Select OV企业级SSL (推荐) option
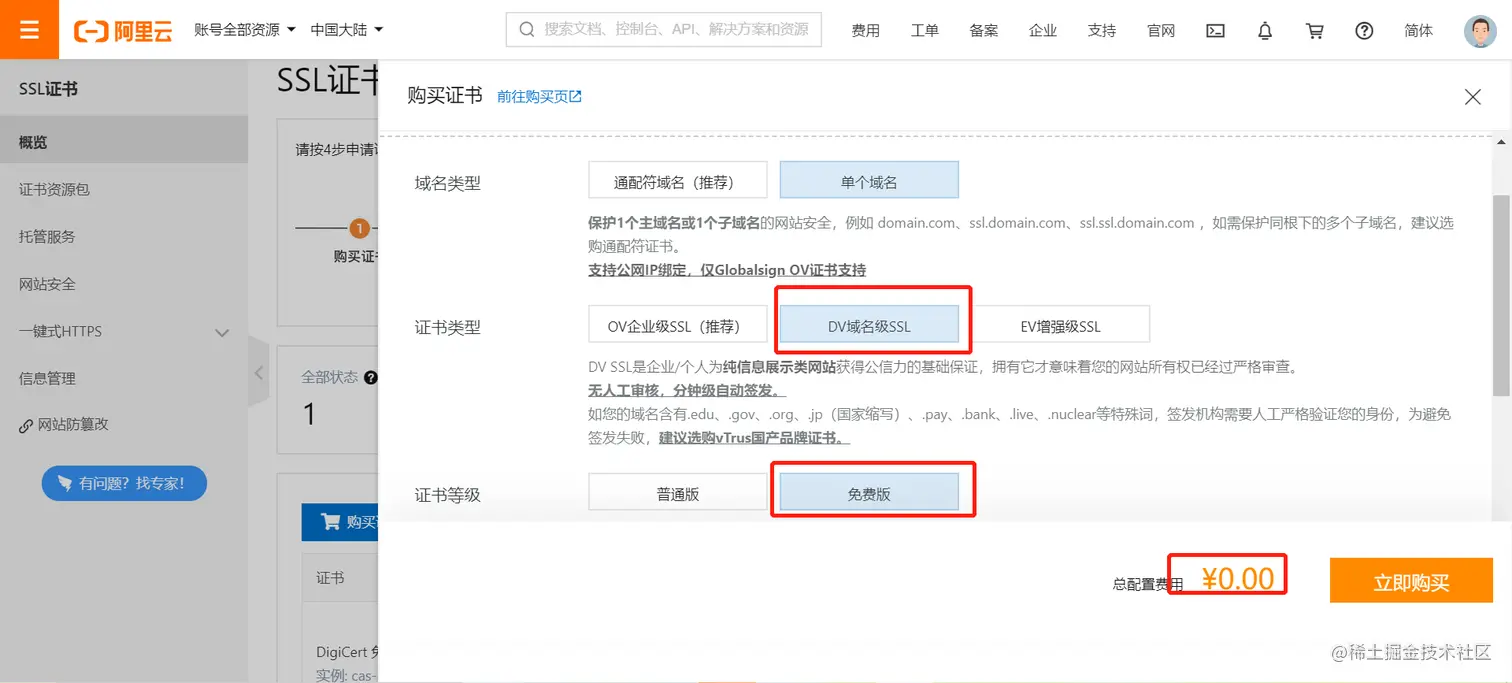This screenshot has height=683, width=1512. point(678,324)
